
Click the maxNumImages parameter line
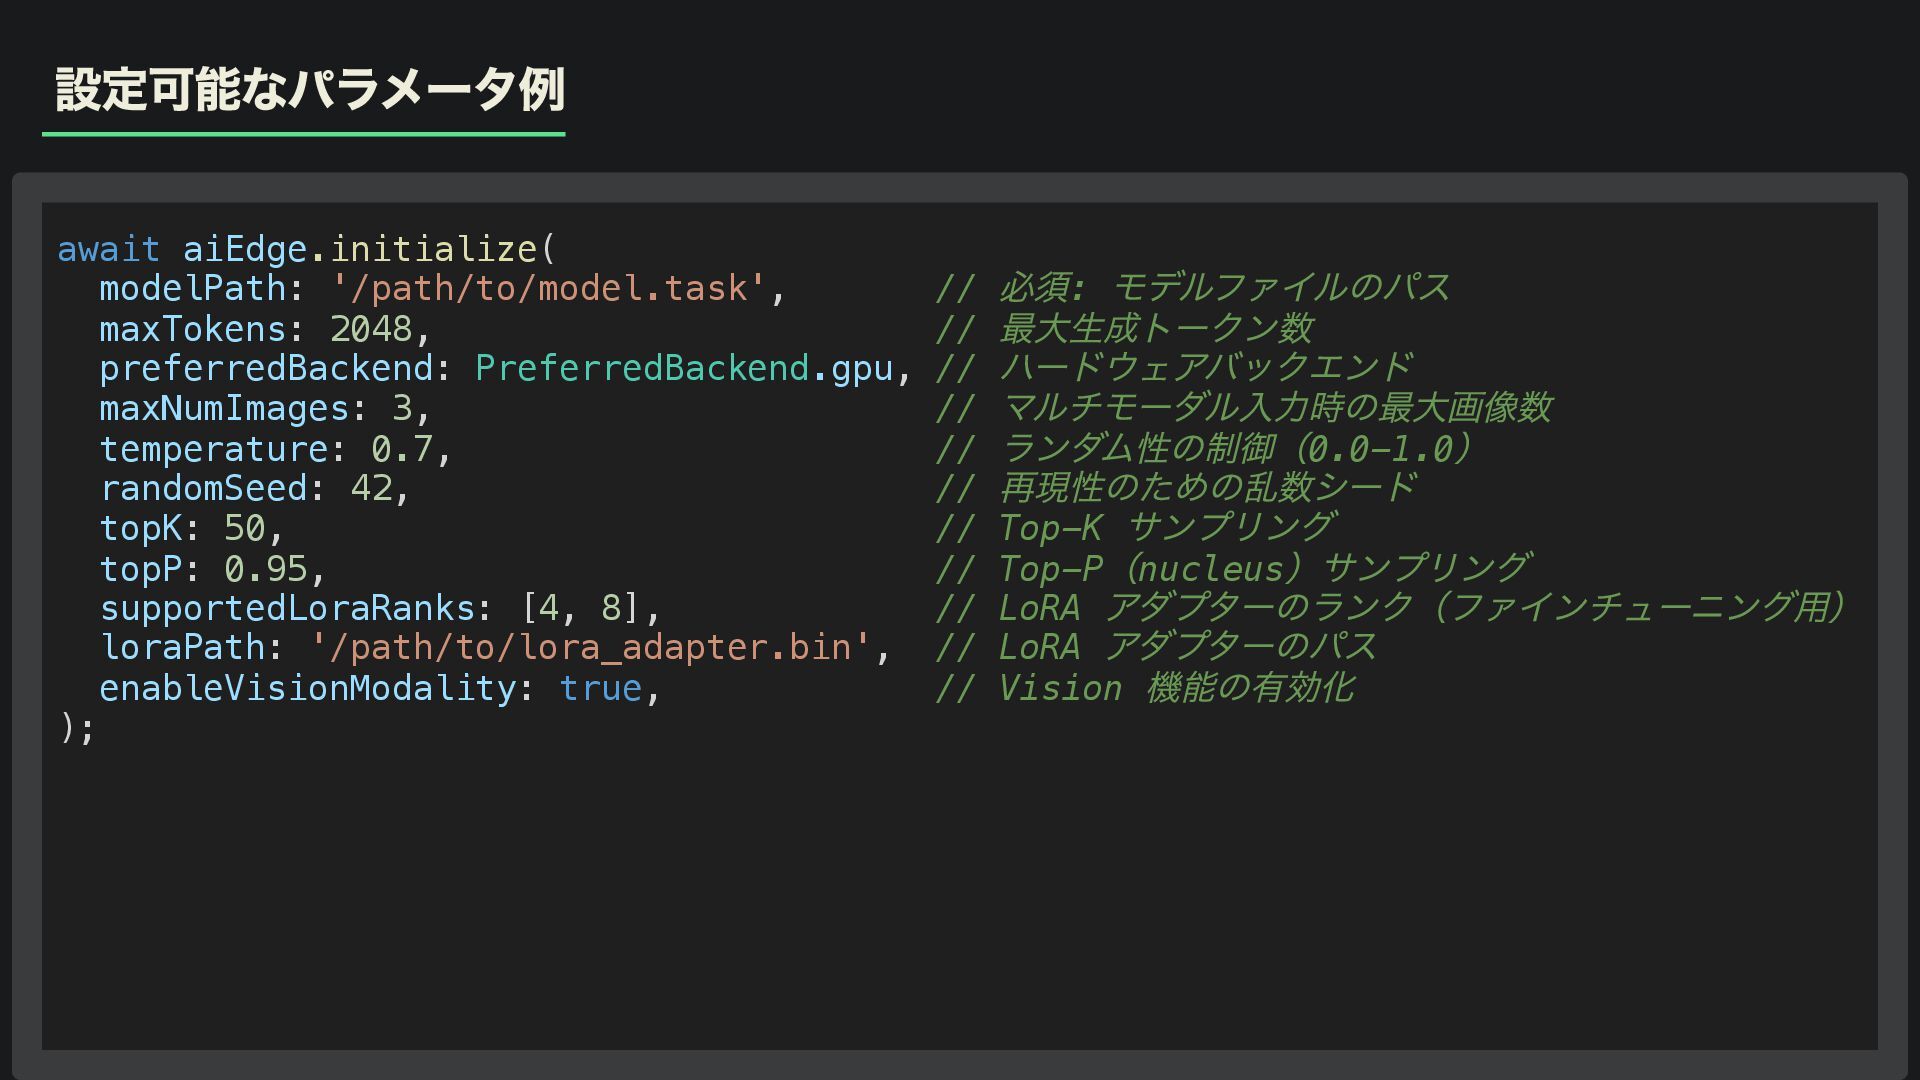(264, 409)
